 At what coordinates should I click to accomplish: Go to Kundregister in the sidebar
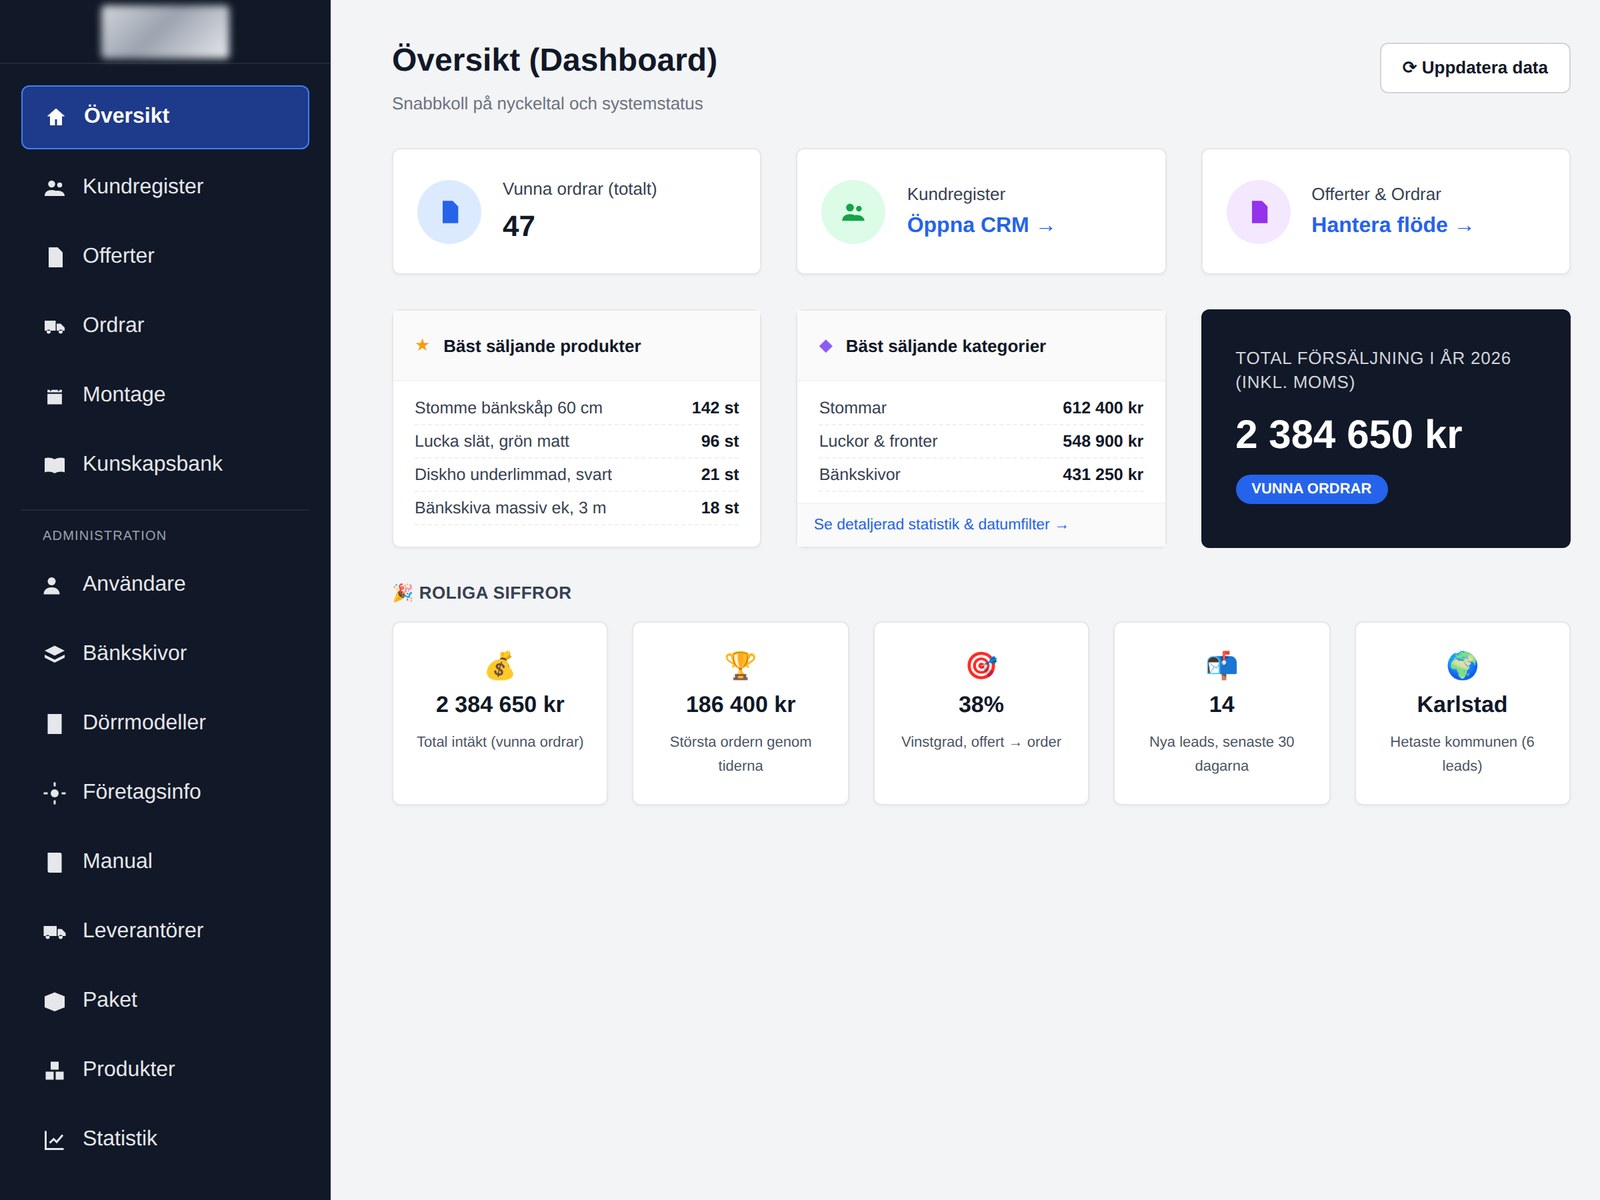(165, 187)
